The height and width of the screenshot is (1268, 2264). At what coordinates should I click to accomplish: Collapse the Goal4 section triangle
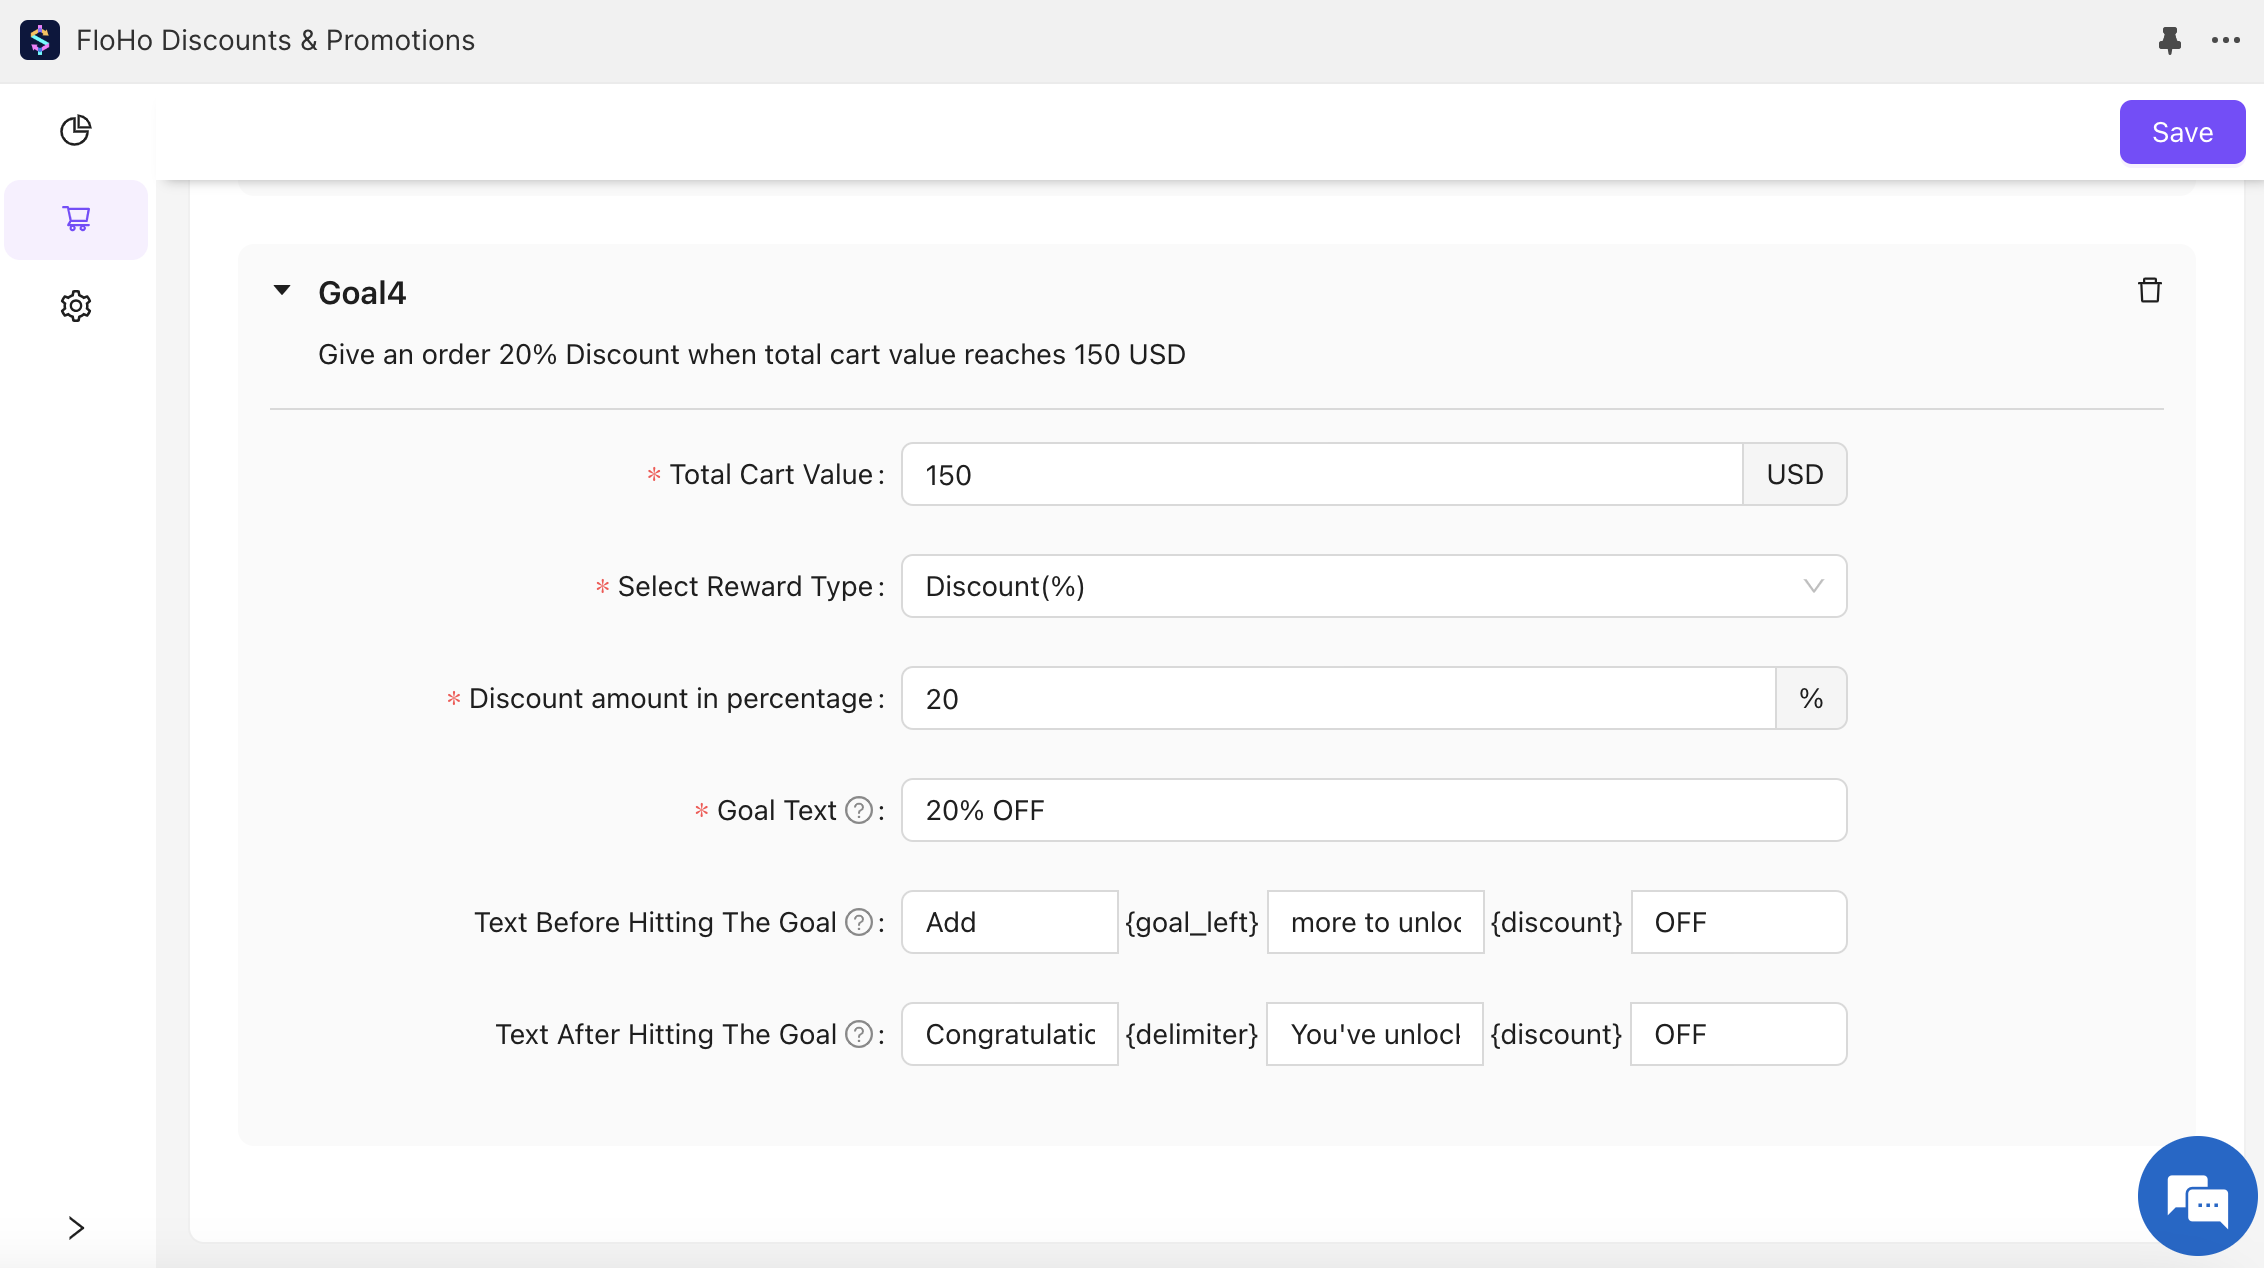pyautogui.click(x=282, y=291)
